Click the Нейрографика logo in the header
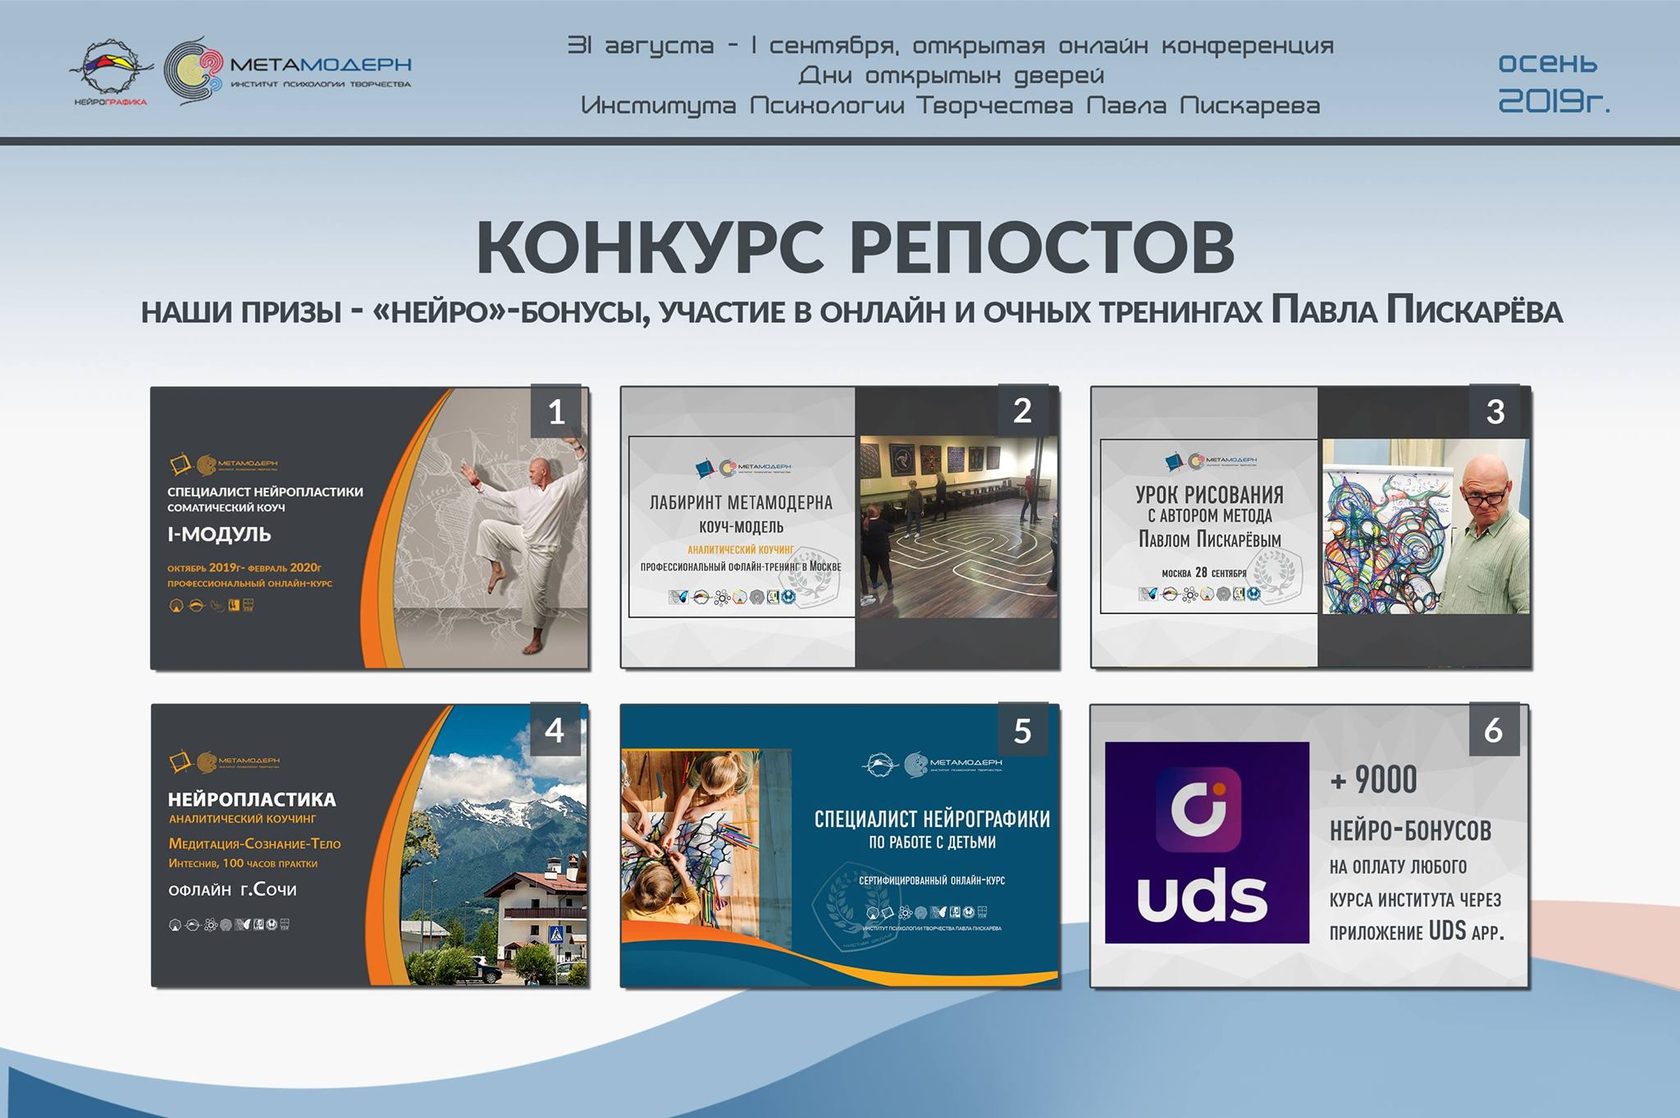The image size is (1680, 1118). click(111, 72)
